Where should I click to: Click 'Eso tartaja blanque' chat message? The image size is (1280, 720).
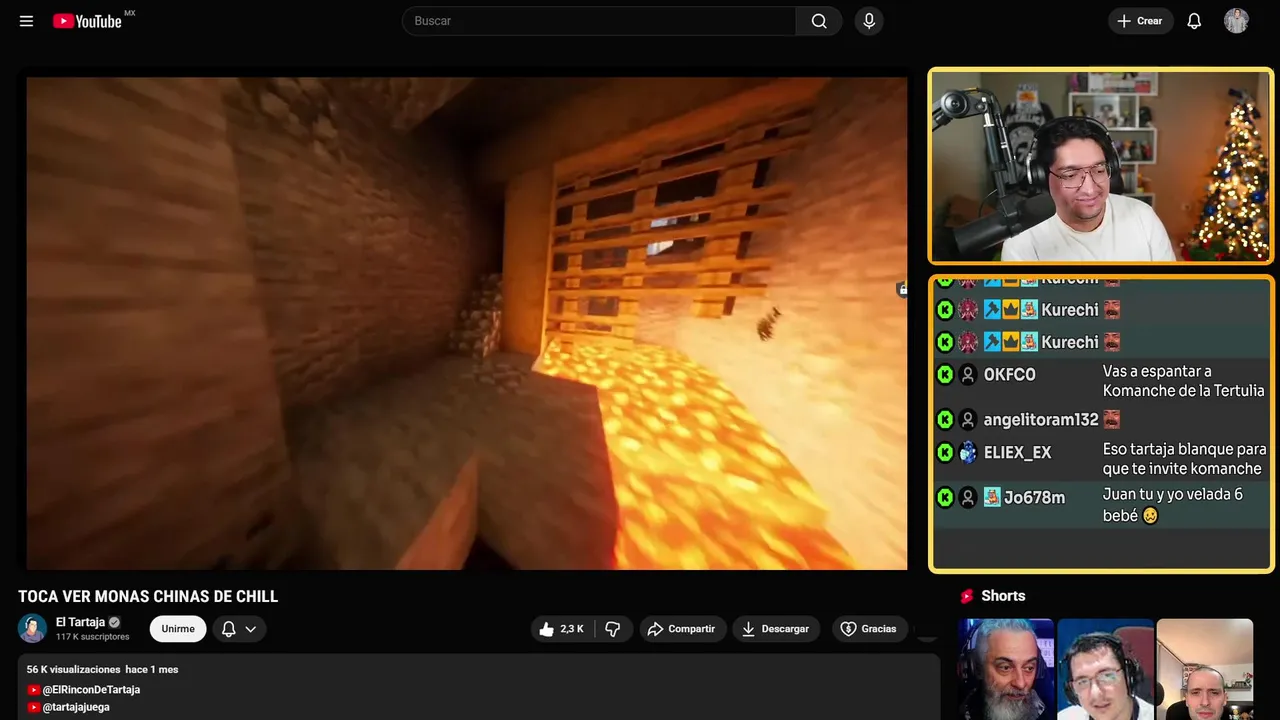1184,459
